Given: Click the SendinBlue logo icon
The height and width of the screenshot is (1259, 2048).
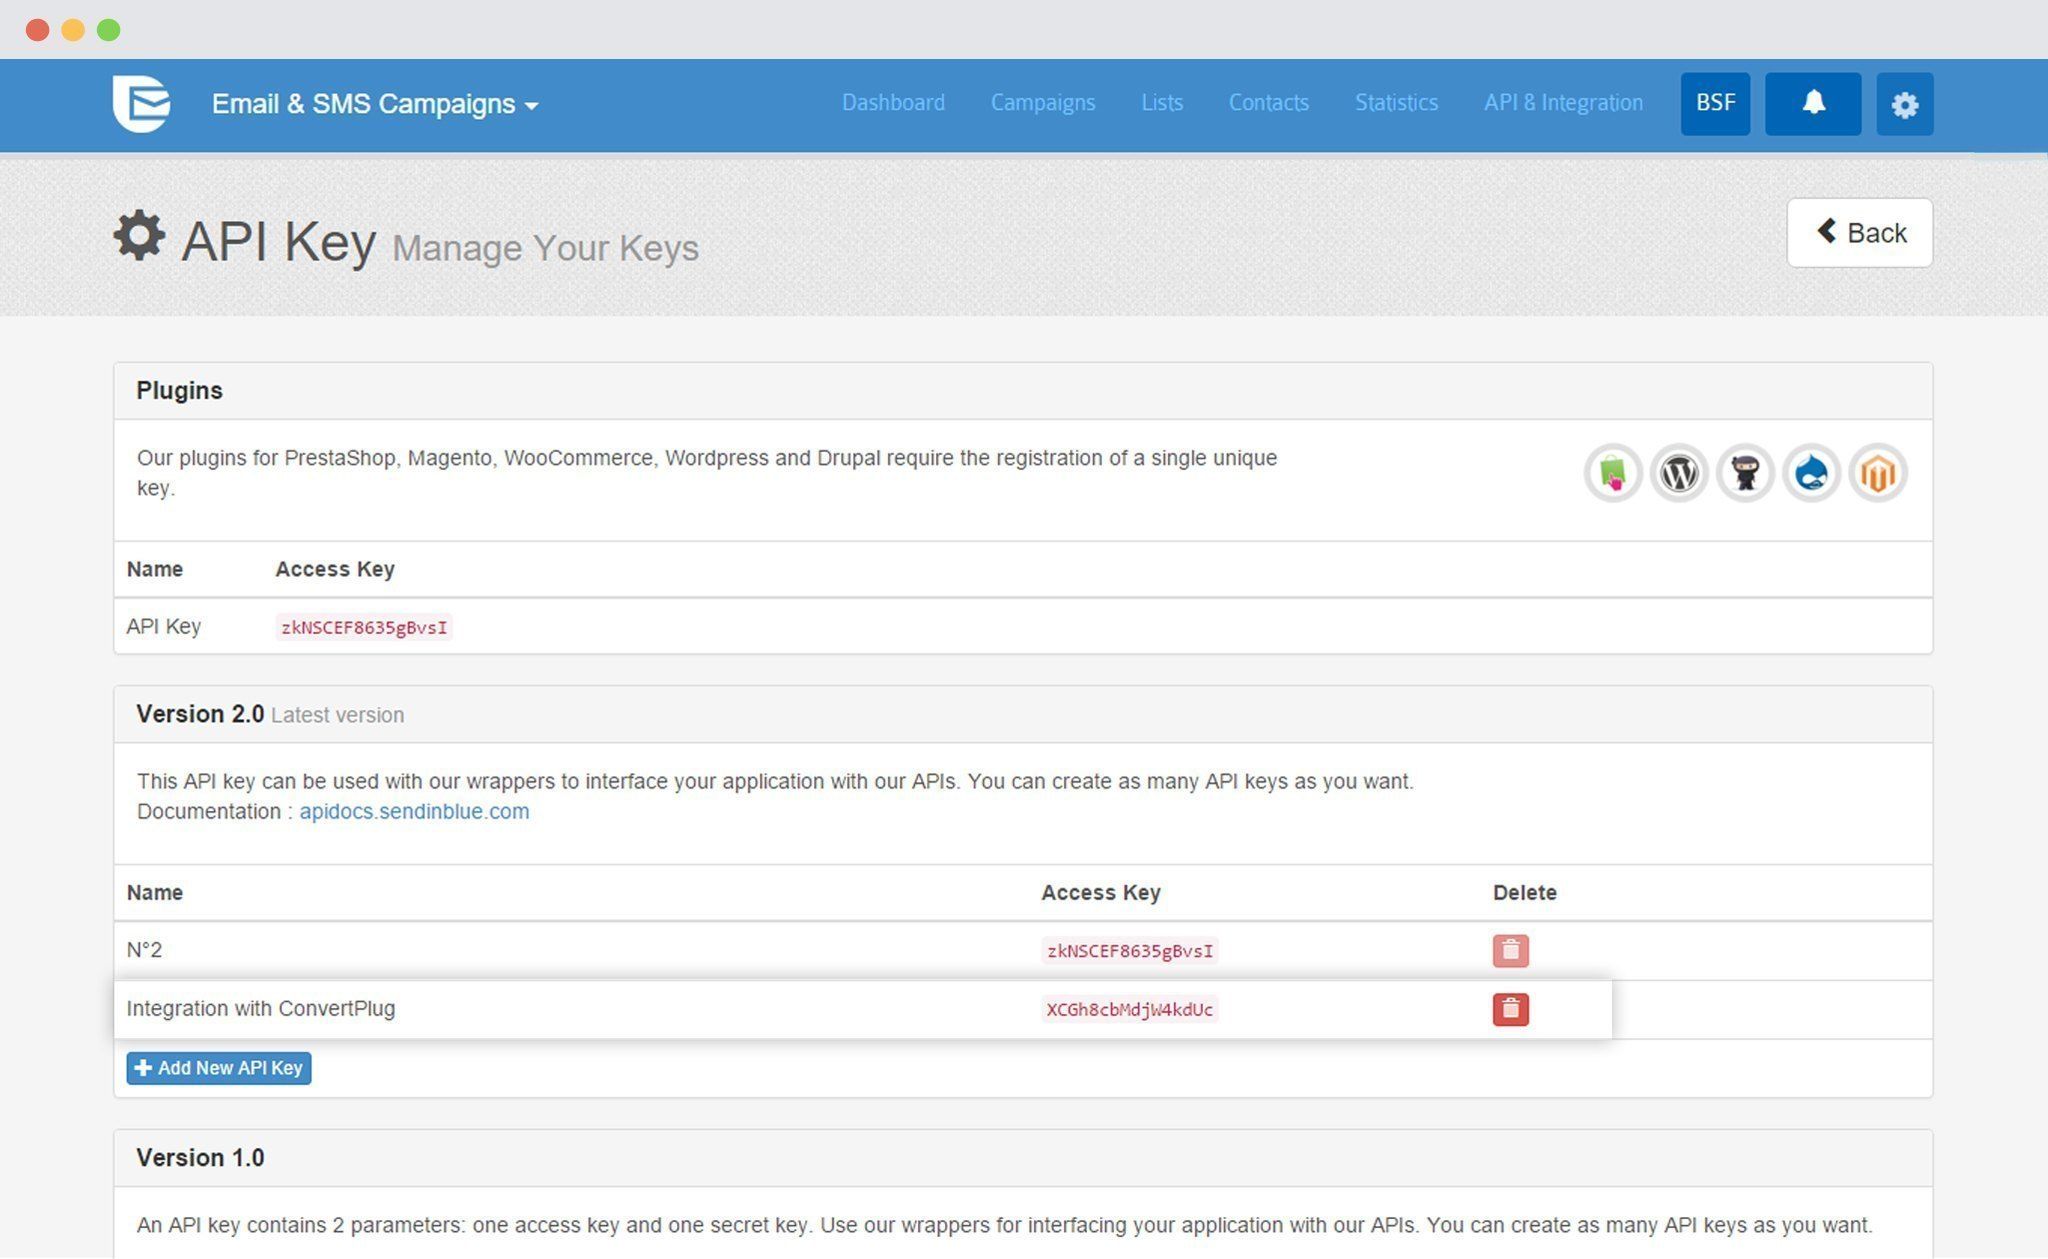Looking at the screenshot, I should (141, 103).
